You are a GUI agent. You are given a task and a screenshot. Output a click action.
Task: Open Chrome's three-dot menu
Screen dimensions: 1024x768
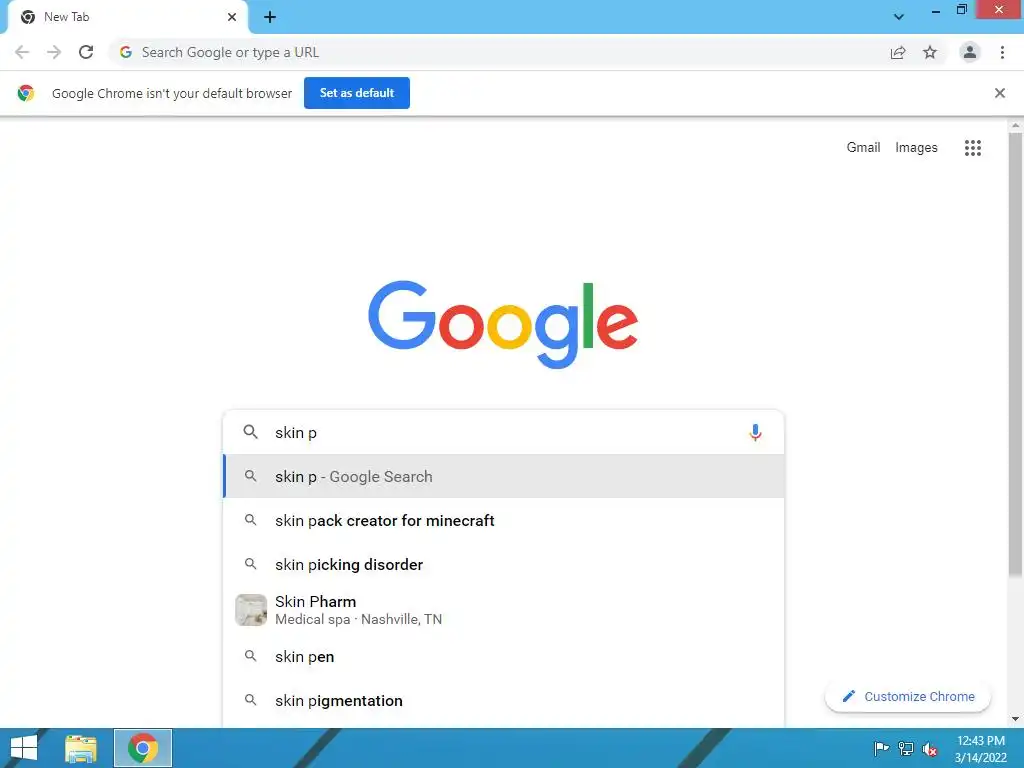(x=1002, y=52)
